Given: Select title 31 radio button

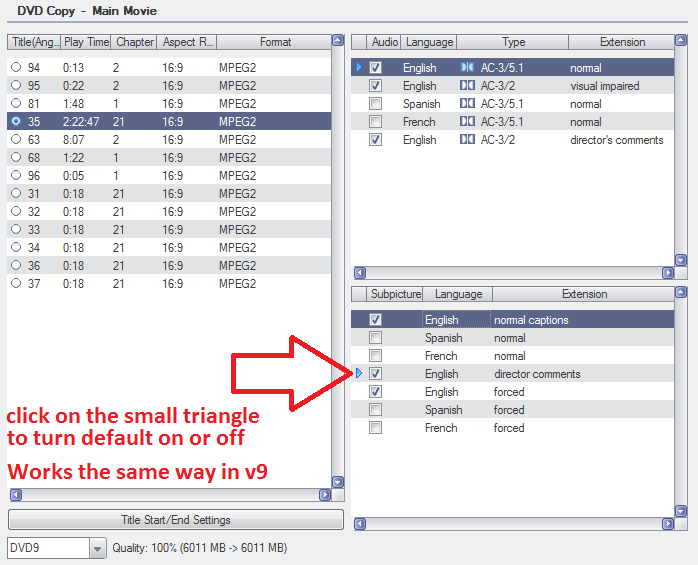Looking at the screenshot, I should point(16,193).
